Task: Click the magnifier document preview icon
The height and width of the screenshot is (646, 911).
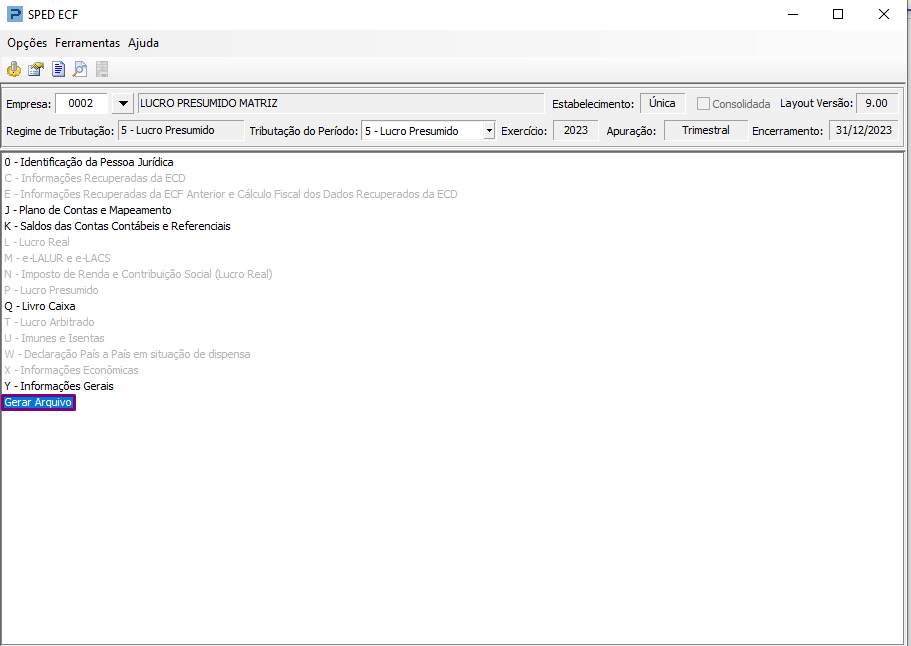Action: point(80,70)
